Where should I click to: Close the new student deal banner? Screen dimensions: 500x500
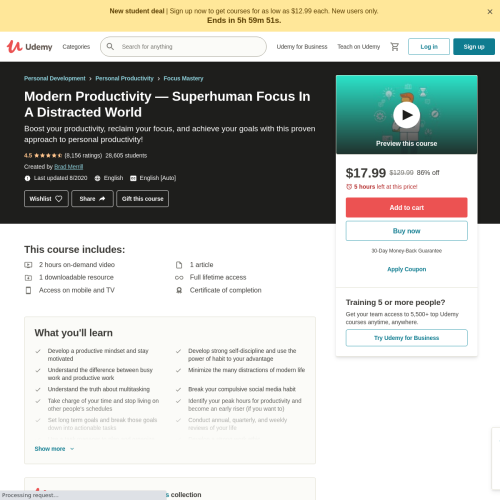point(490,12)
